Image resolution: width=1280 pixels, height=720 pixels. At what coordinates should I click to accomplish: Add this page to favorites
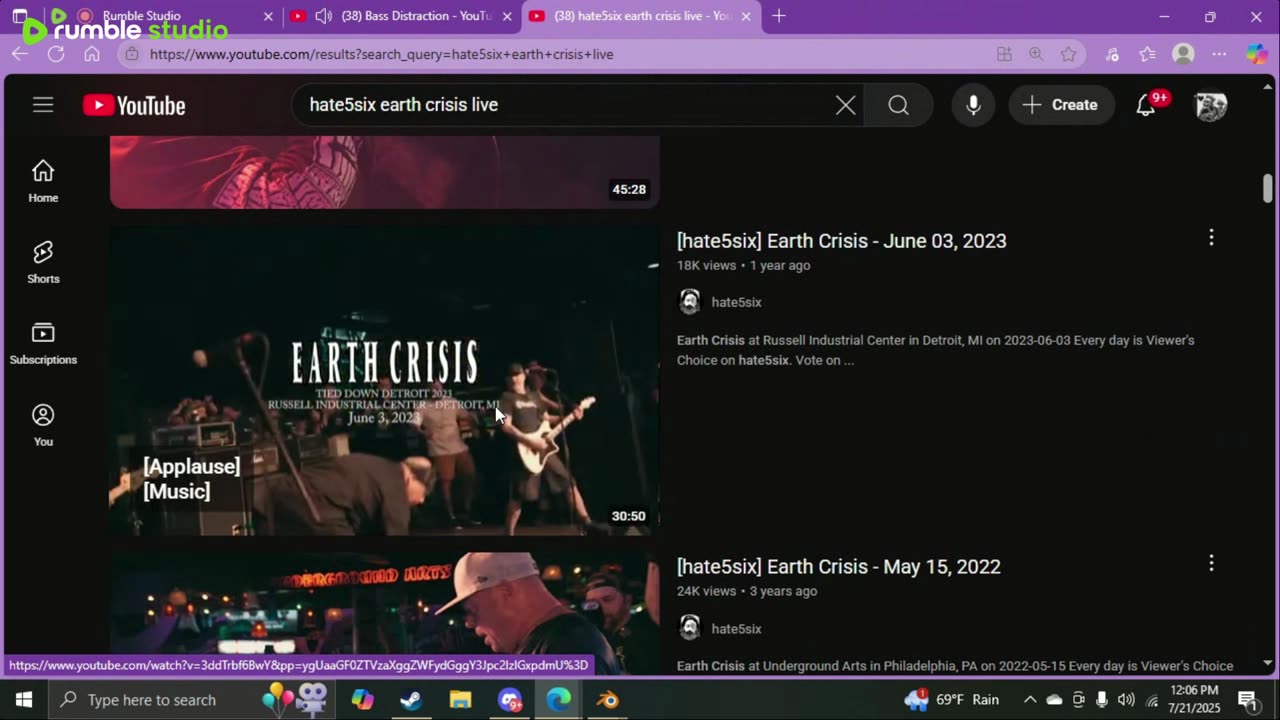click(1069, 54)
